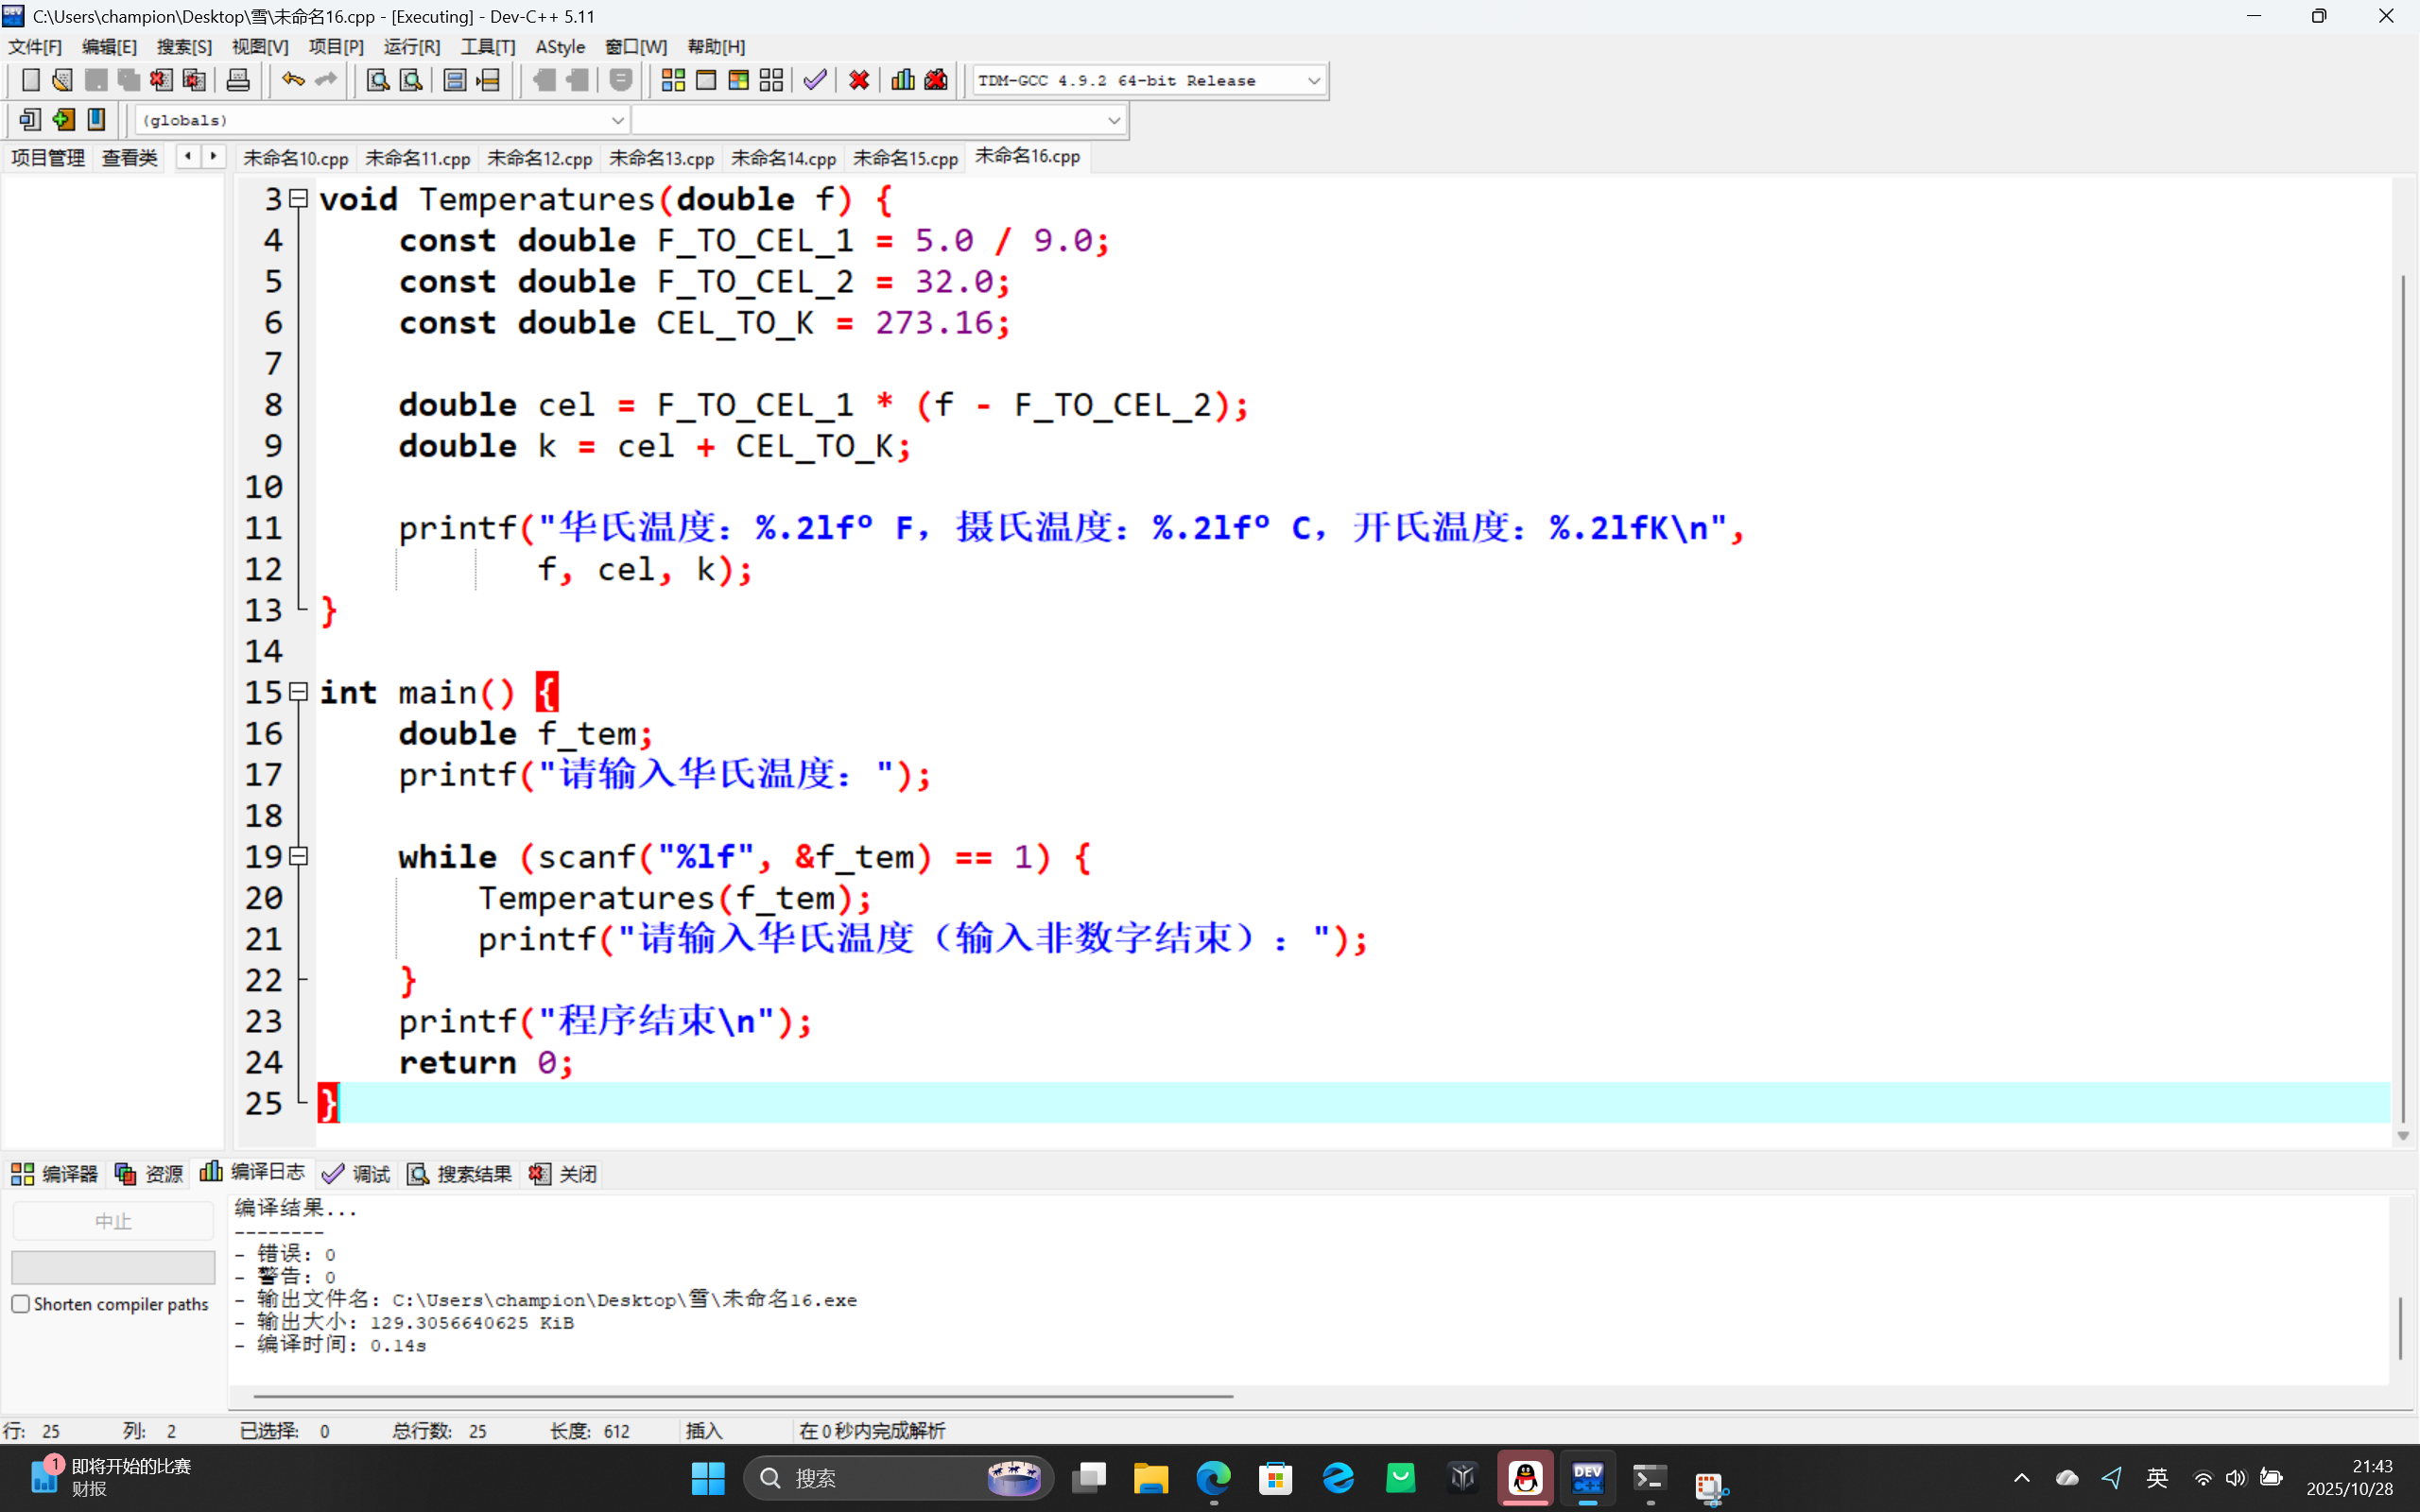Click the Undo arrow icon
This screenshot has width=2420, height=1512.
pyautogui.click(x=292, y=80)
